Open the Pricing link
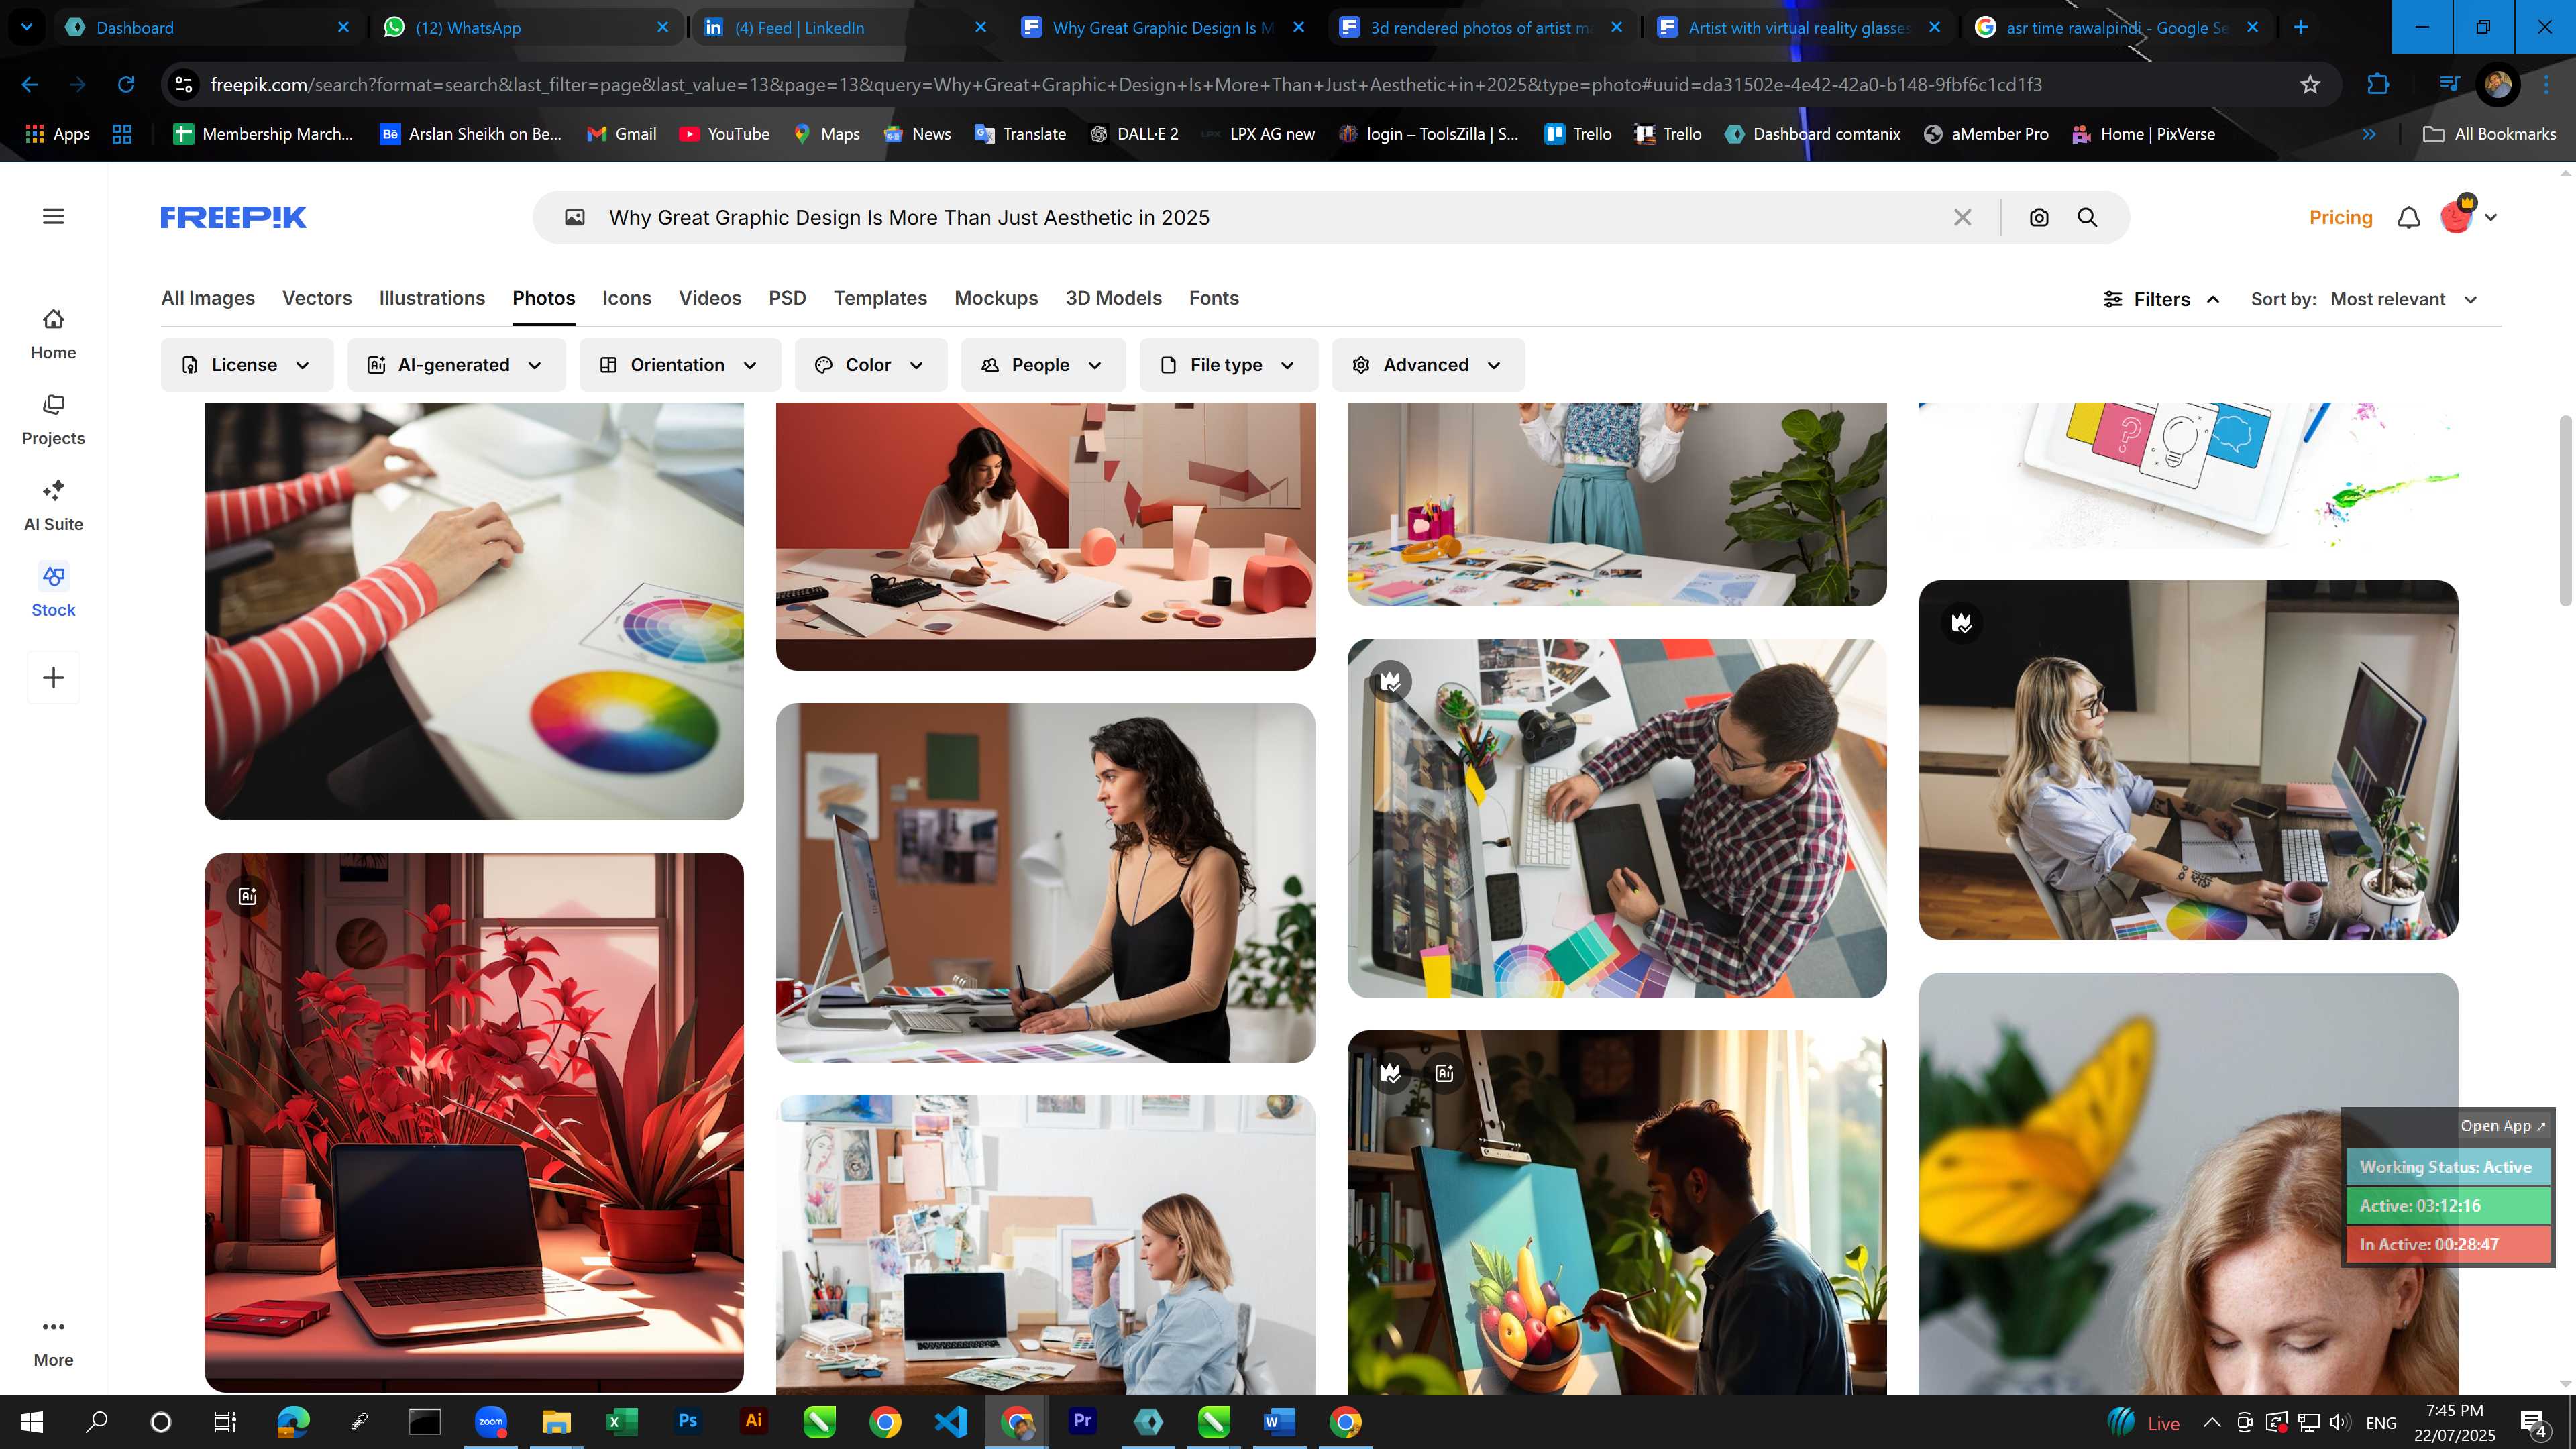Screen dimensions: 2576x1449 pos(2340,217)
